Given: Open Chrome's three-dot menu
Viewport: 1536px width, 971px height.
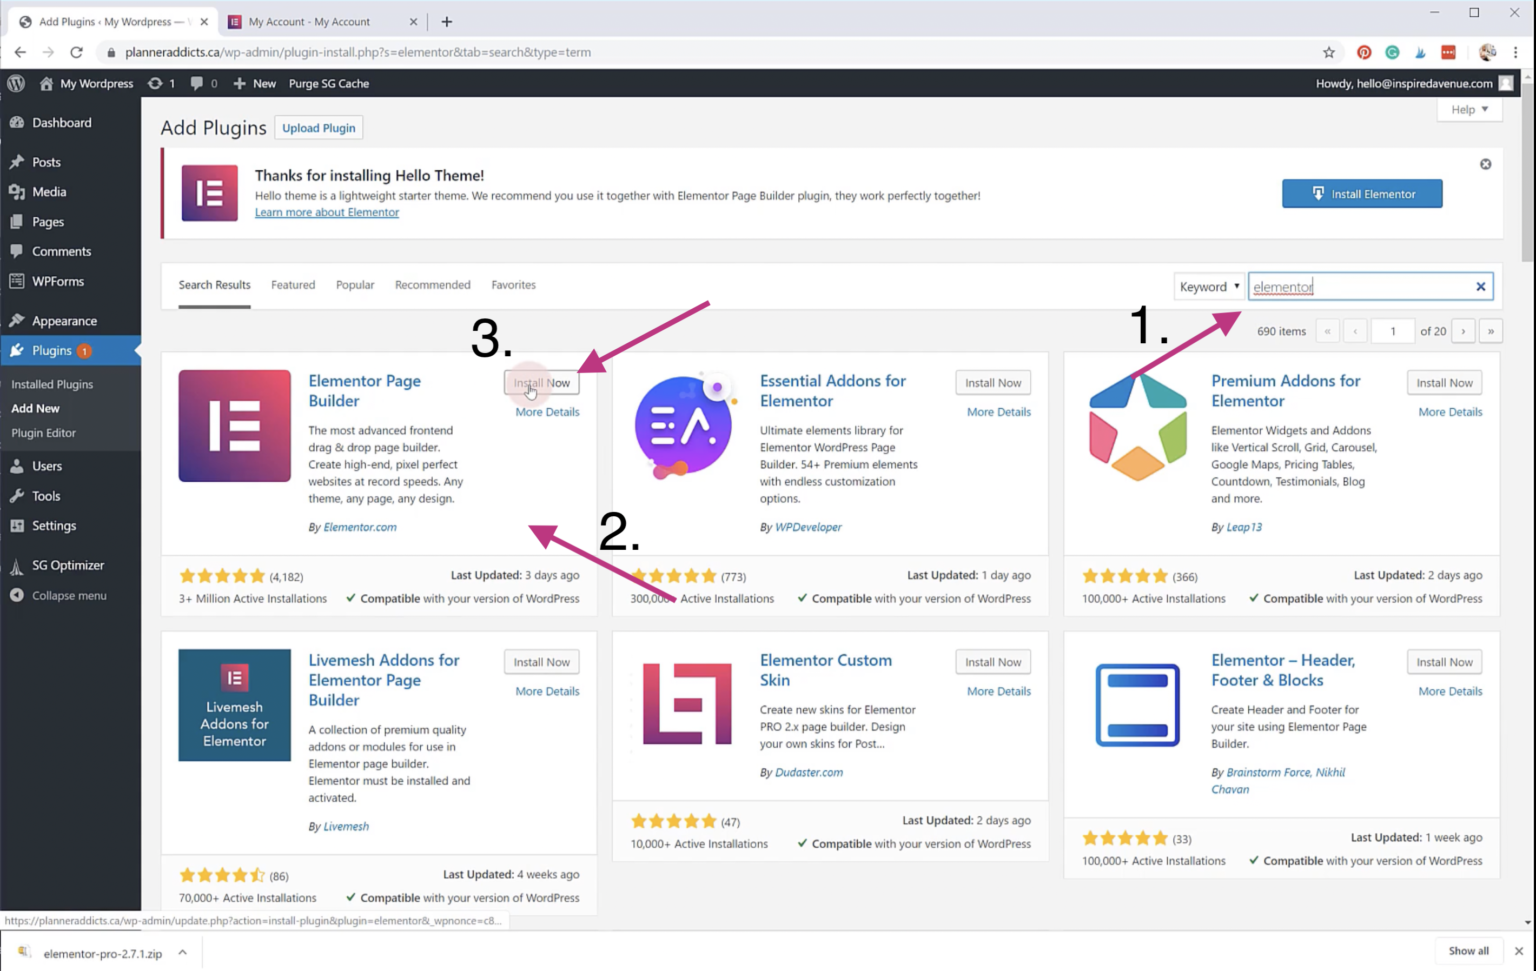Looking at the screenshot, I should tap(1516, 52).
